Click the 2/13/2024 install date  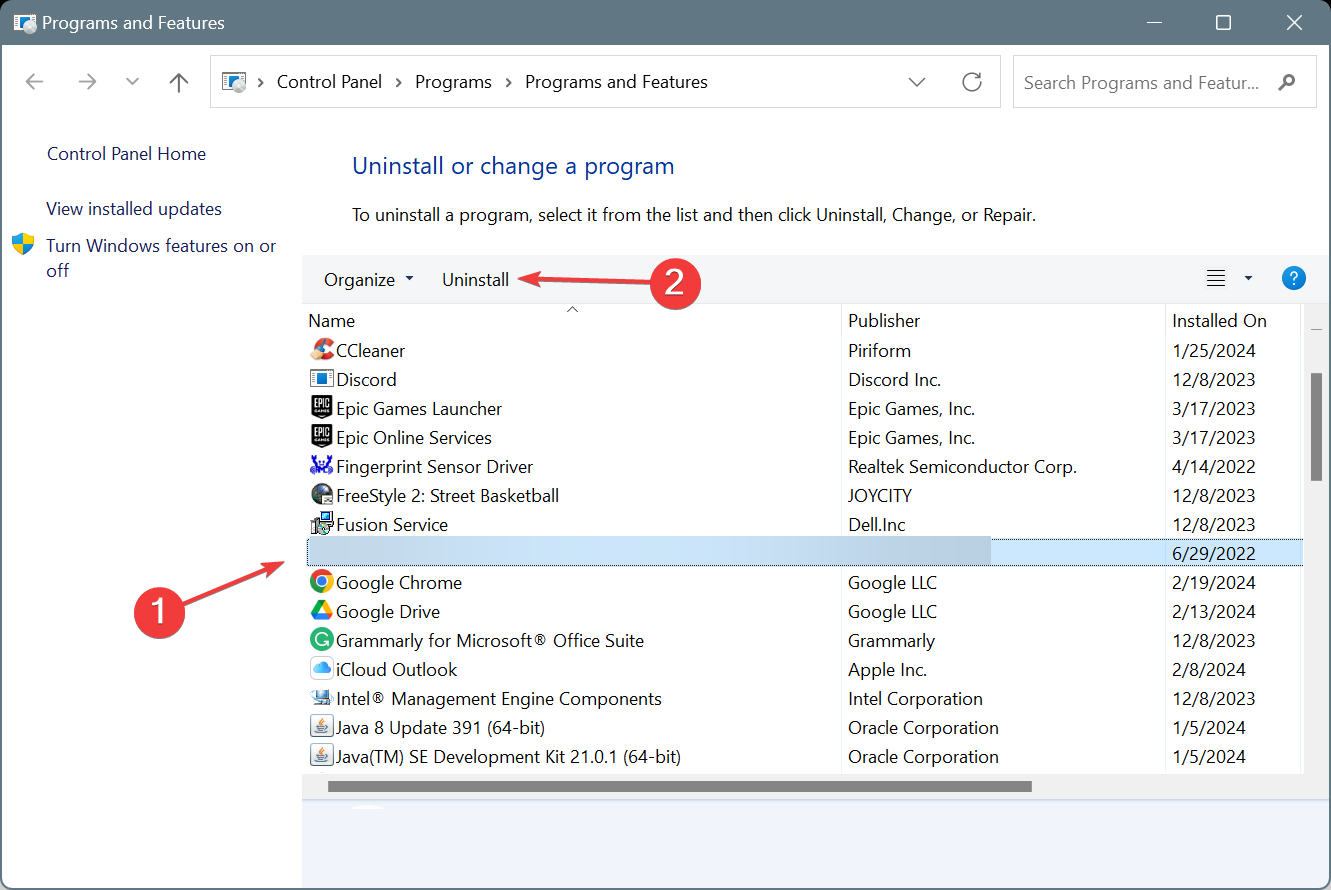(1213, 611)
